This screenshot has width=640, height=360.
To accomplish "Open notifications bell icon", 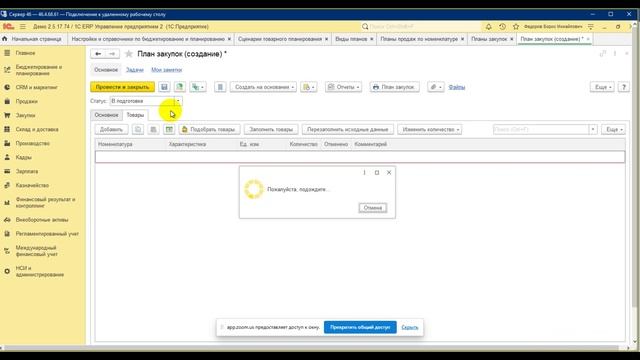I will (489, 27).
